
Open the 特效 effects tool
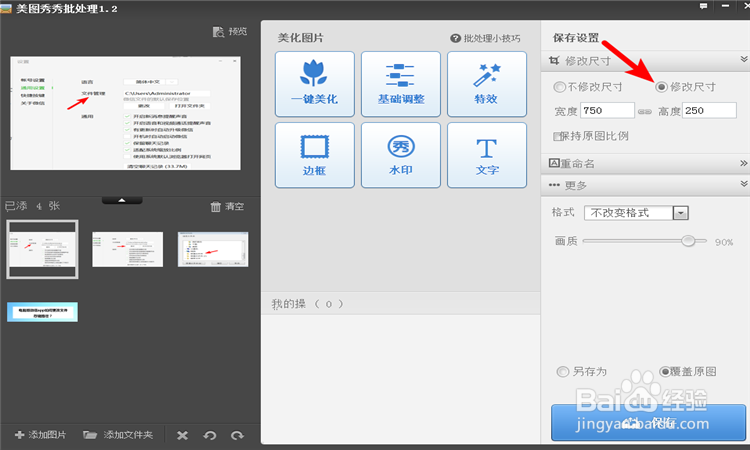tap(487, 84)
